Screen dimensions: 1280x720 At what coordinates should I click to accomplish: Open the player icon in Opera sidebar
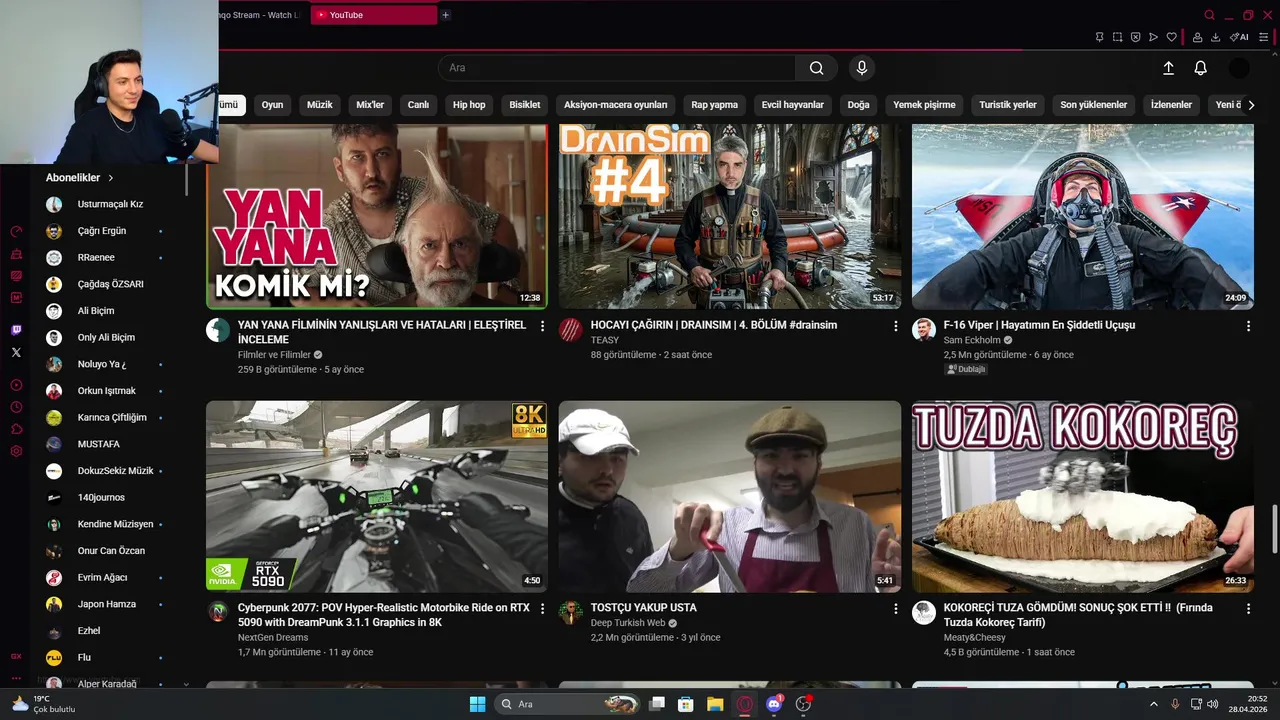tap(16, 385)
